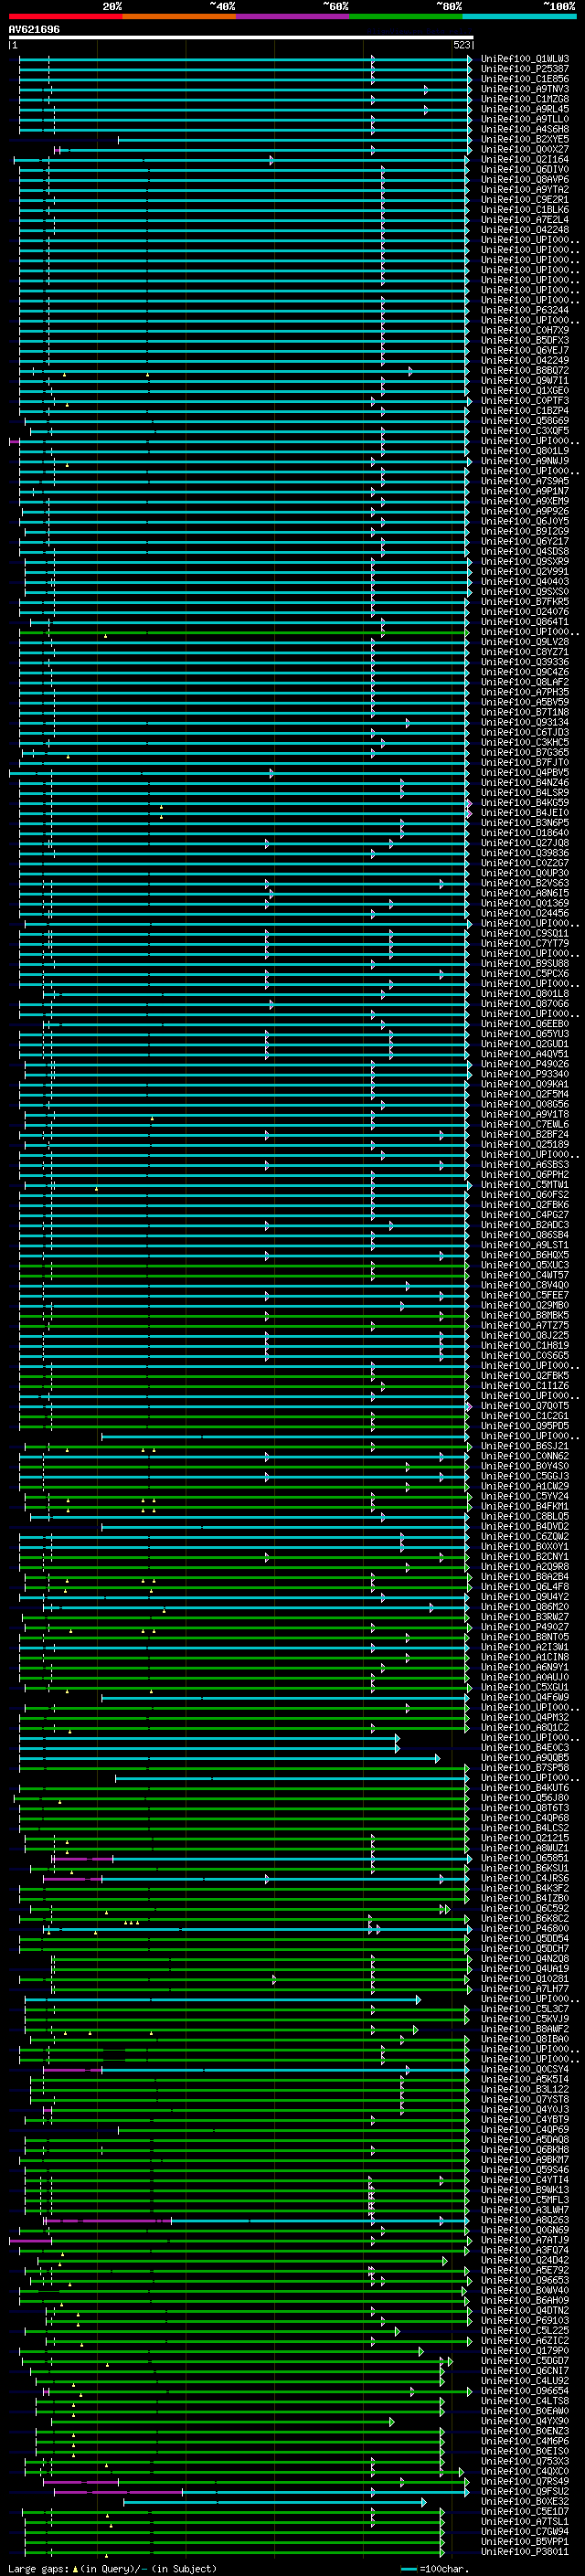Select hit label UniRef100_Q6VEJ7

click(x=525, y=350)
